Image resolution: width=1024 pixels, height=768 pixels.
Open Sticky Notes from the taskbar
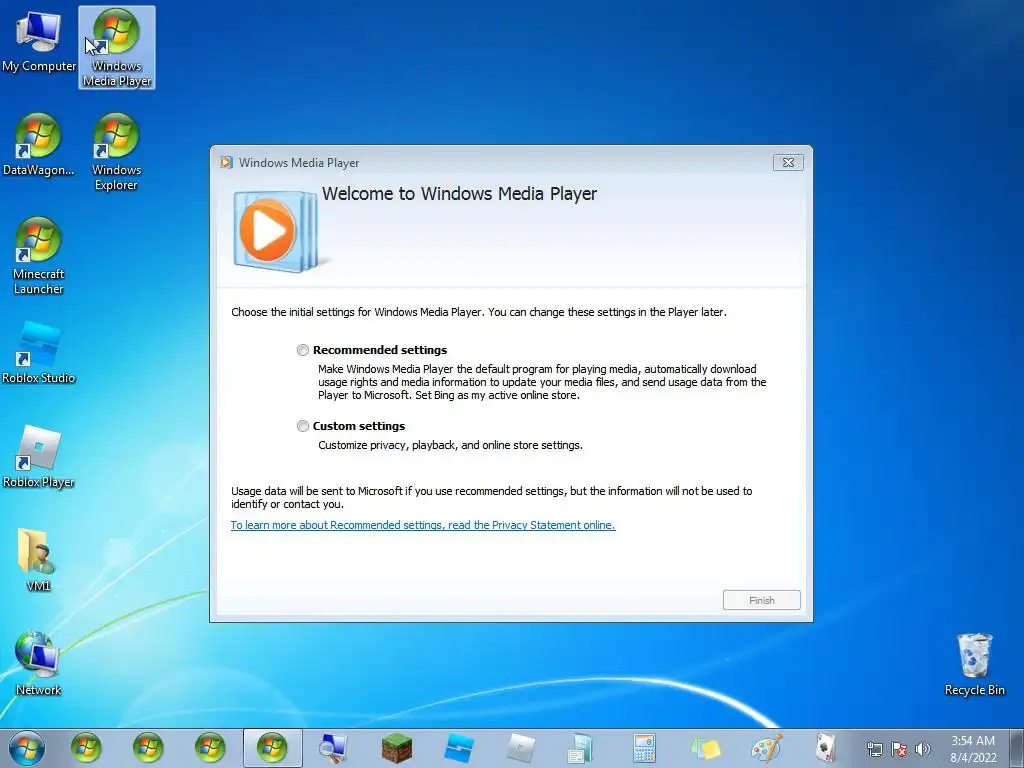[x=706, y=748]
